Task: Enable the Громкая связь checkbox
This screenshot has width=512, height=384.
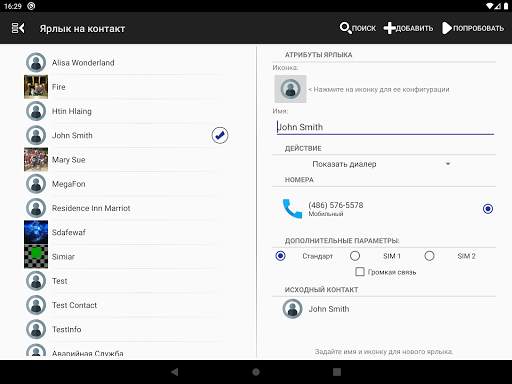Action: [x=360, y=272]
